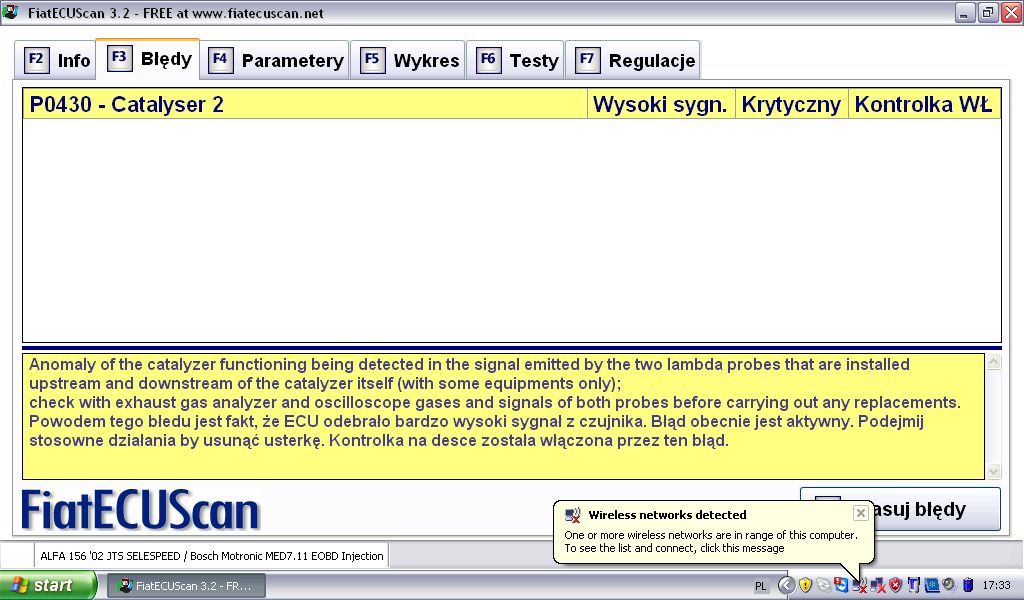
Task: Click the grey sync arrows tray icon
Action: [824, 586]
